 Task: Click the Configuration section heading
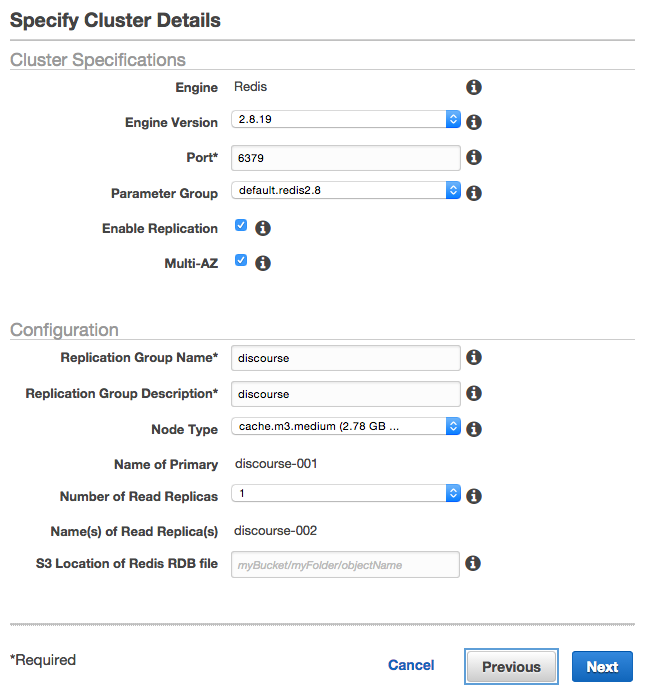tap(65, 330)
